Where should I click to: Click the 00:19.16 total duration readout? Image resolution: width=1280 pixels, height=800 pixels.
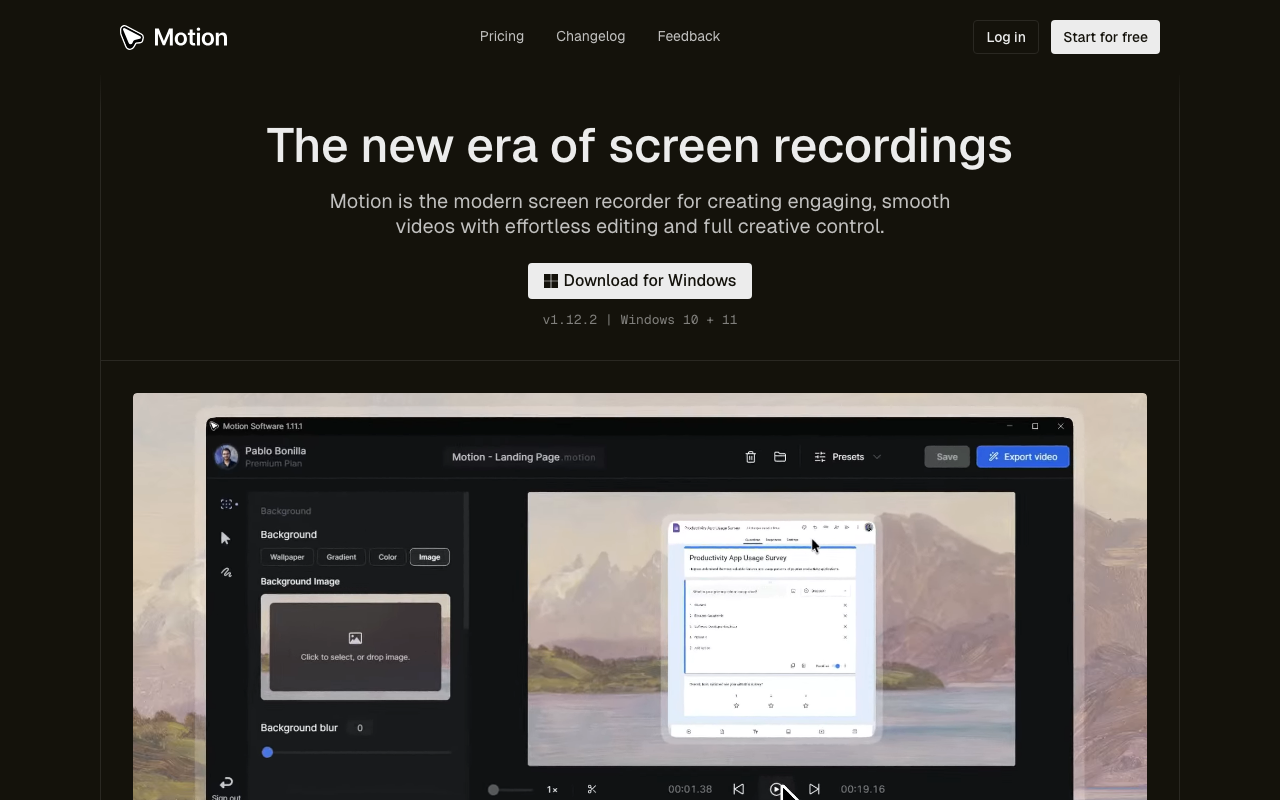pyautogui.click(x=863, y=789)
